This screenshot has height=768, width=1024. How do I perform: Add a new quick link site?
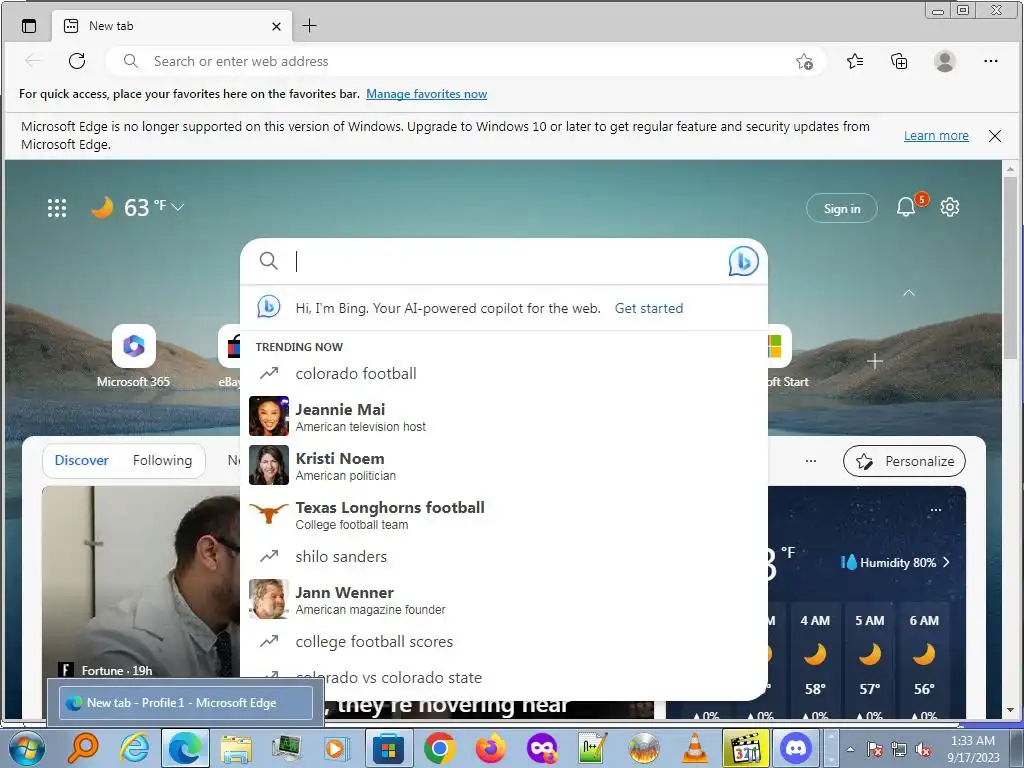874,361
